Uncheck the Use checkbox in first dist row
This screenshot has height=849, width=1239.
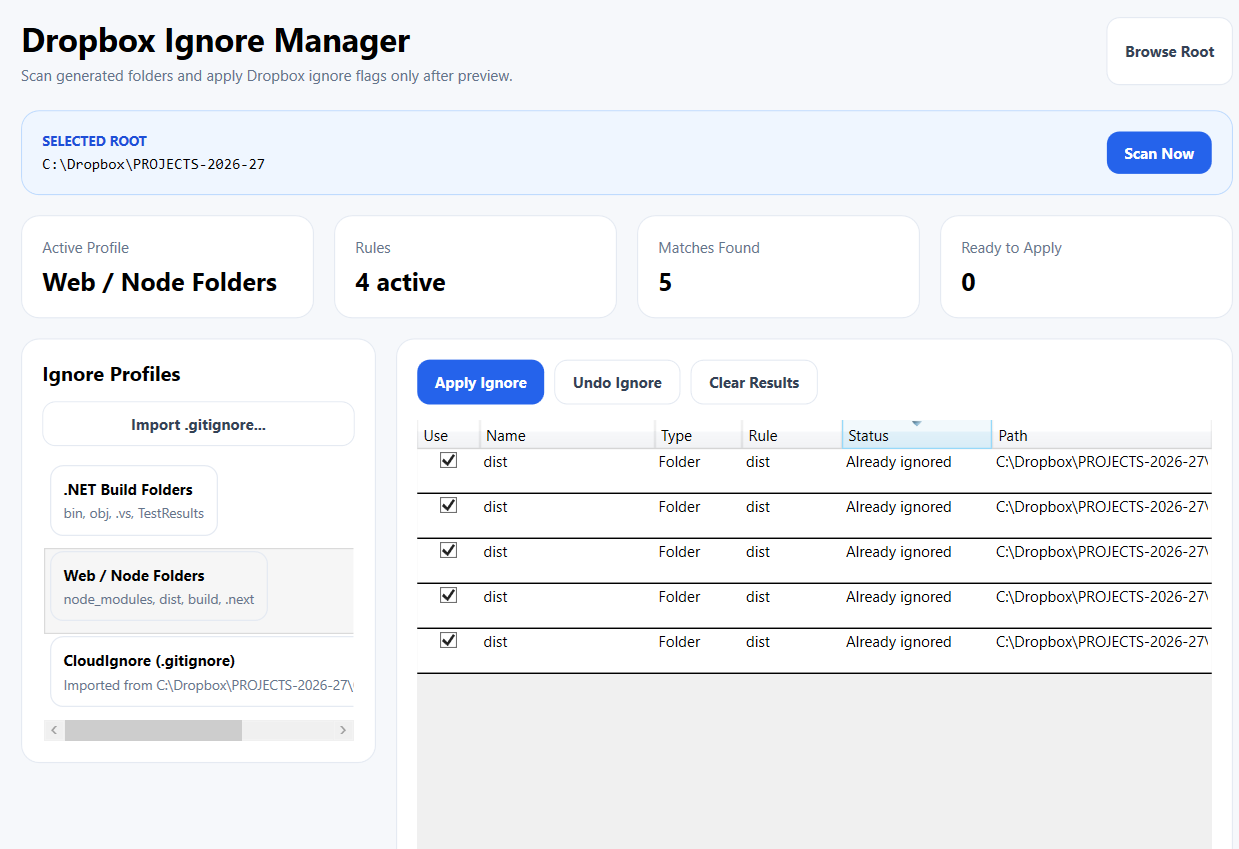point(448,461)
